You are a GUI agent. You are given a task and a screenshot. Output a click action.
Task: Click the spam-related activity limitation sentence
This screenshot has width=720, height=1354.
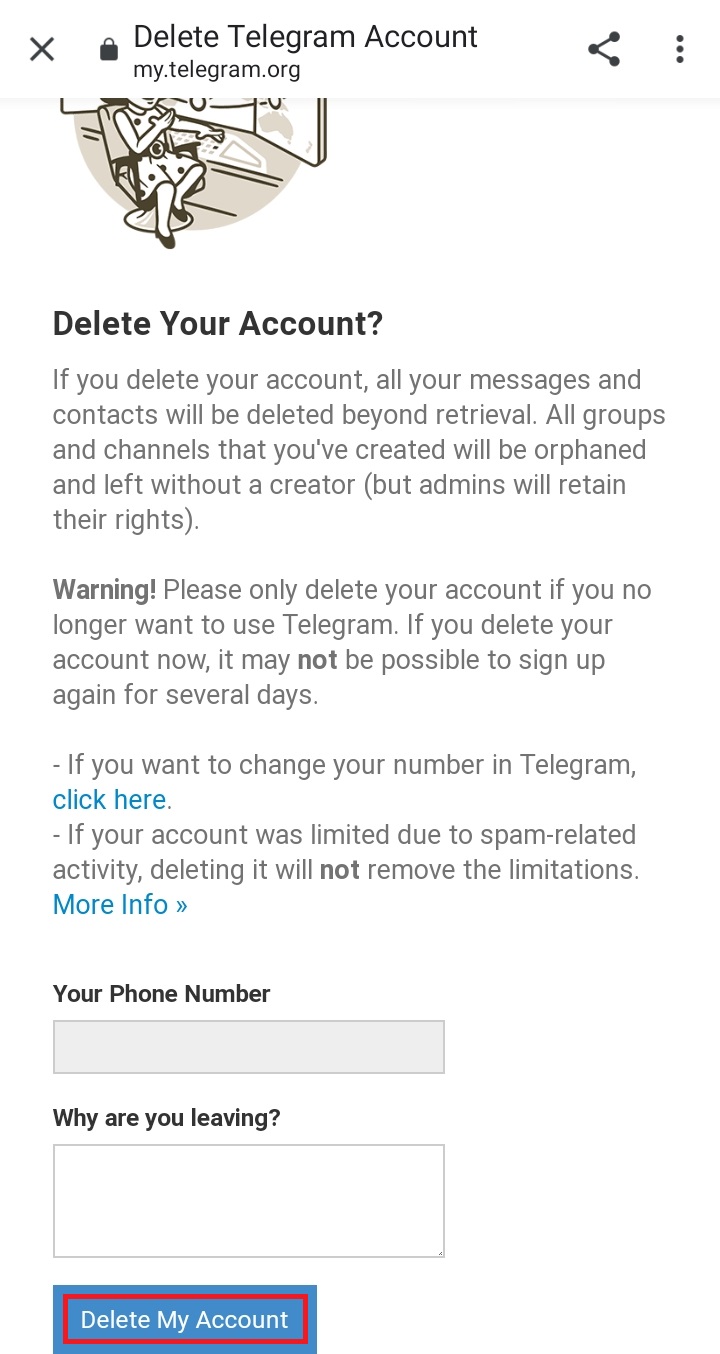pyautogui.click(x=346, y=852)
